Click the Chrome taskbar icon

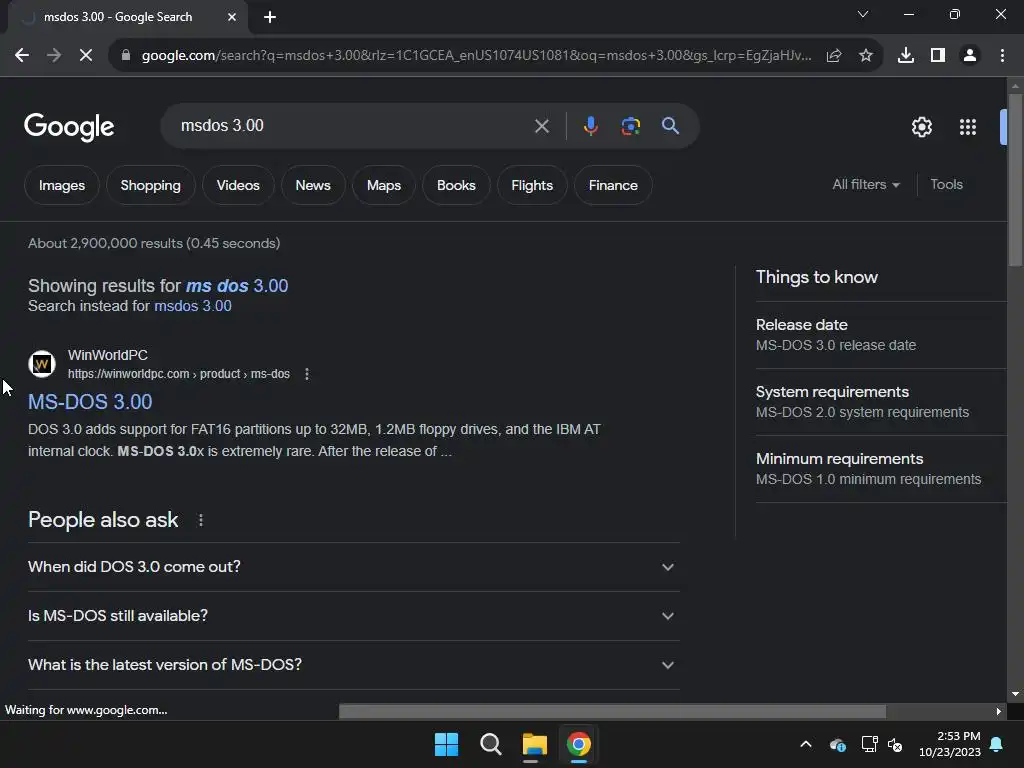(579, 744)
